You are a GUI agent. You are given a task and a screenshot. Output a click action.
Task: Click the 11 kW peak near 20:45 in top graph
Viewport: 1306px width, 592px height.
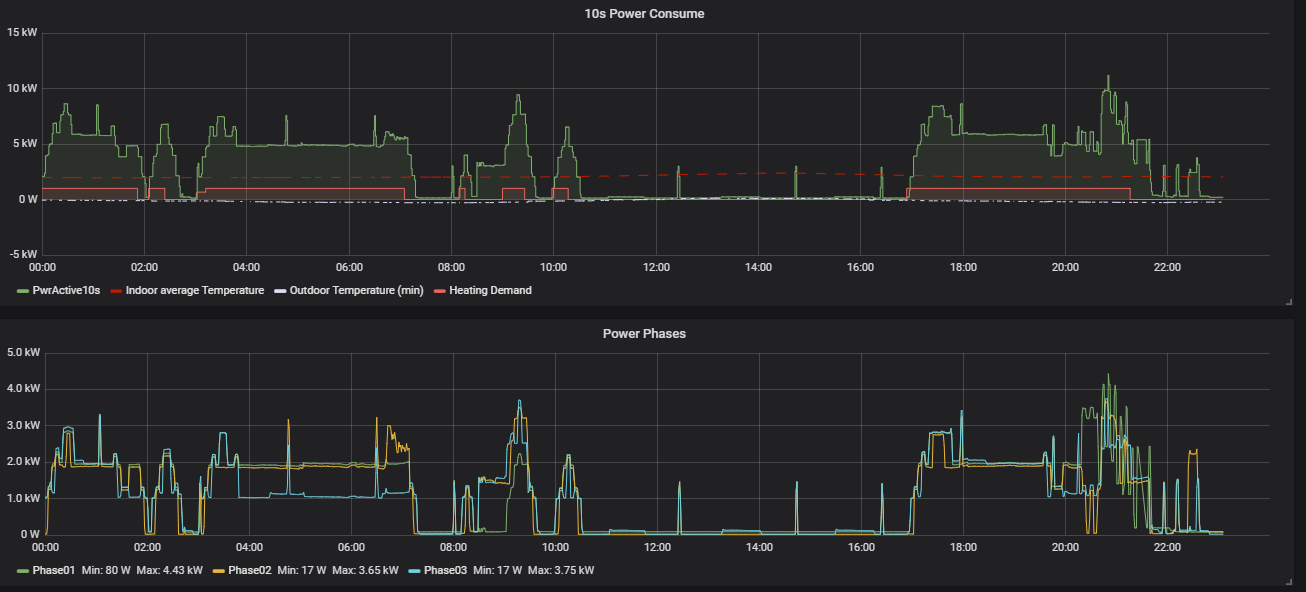[1107, 76]
